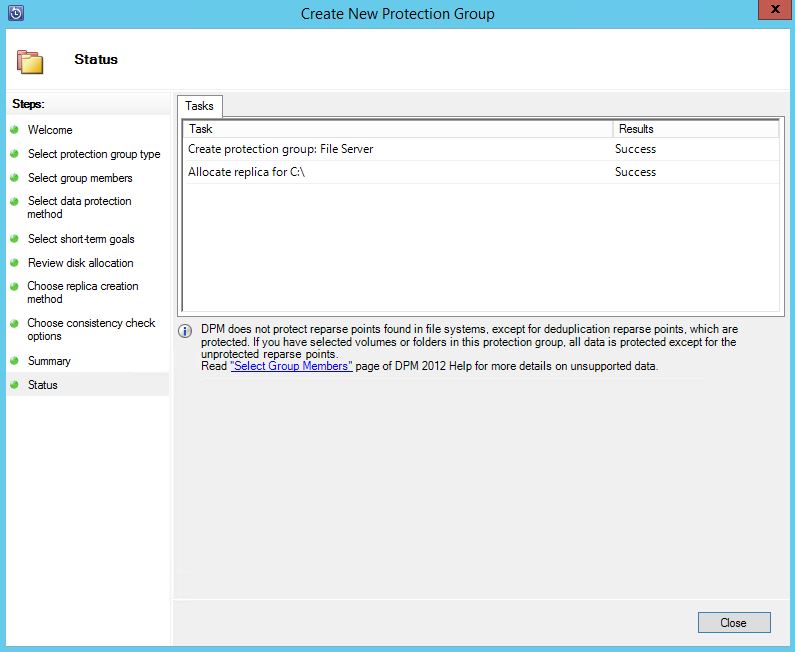Select the Create protection group: File Server row
The width and height of the screenshot is (795, 652).
coord(481,149)
